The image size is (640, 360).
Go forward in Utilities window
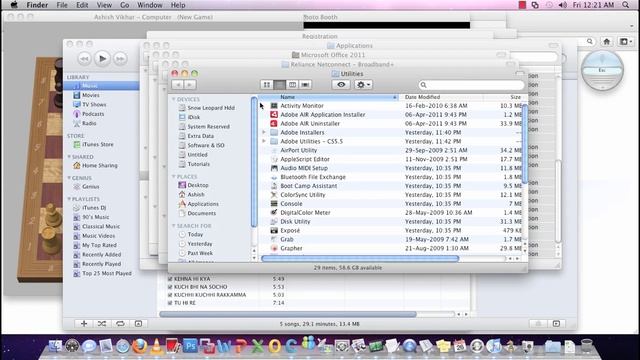190,84
